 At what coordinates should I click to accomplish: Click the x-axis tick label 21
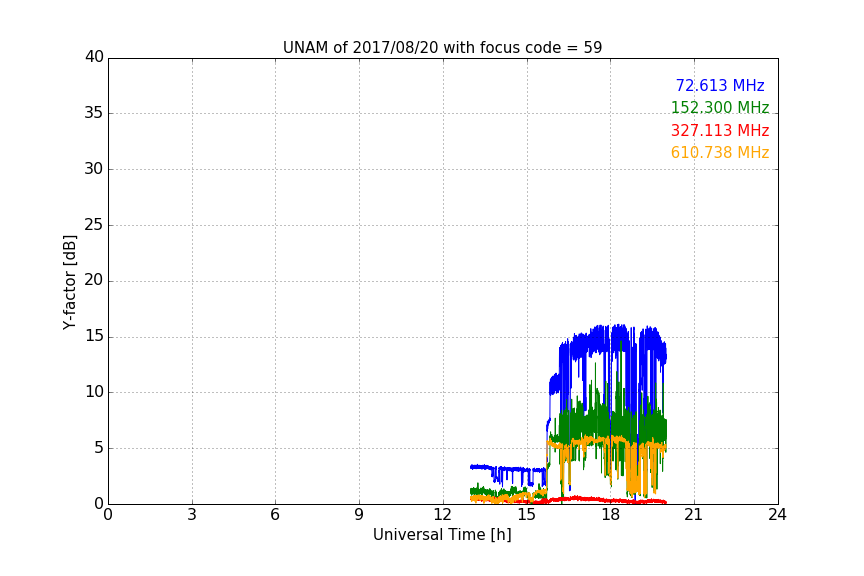tap(694, 515)
